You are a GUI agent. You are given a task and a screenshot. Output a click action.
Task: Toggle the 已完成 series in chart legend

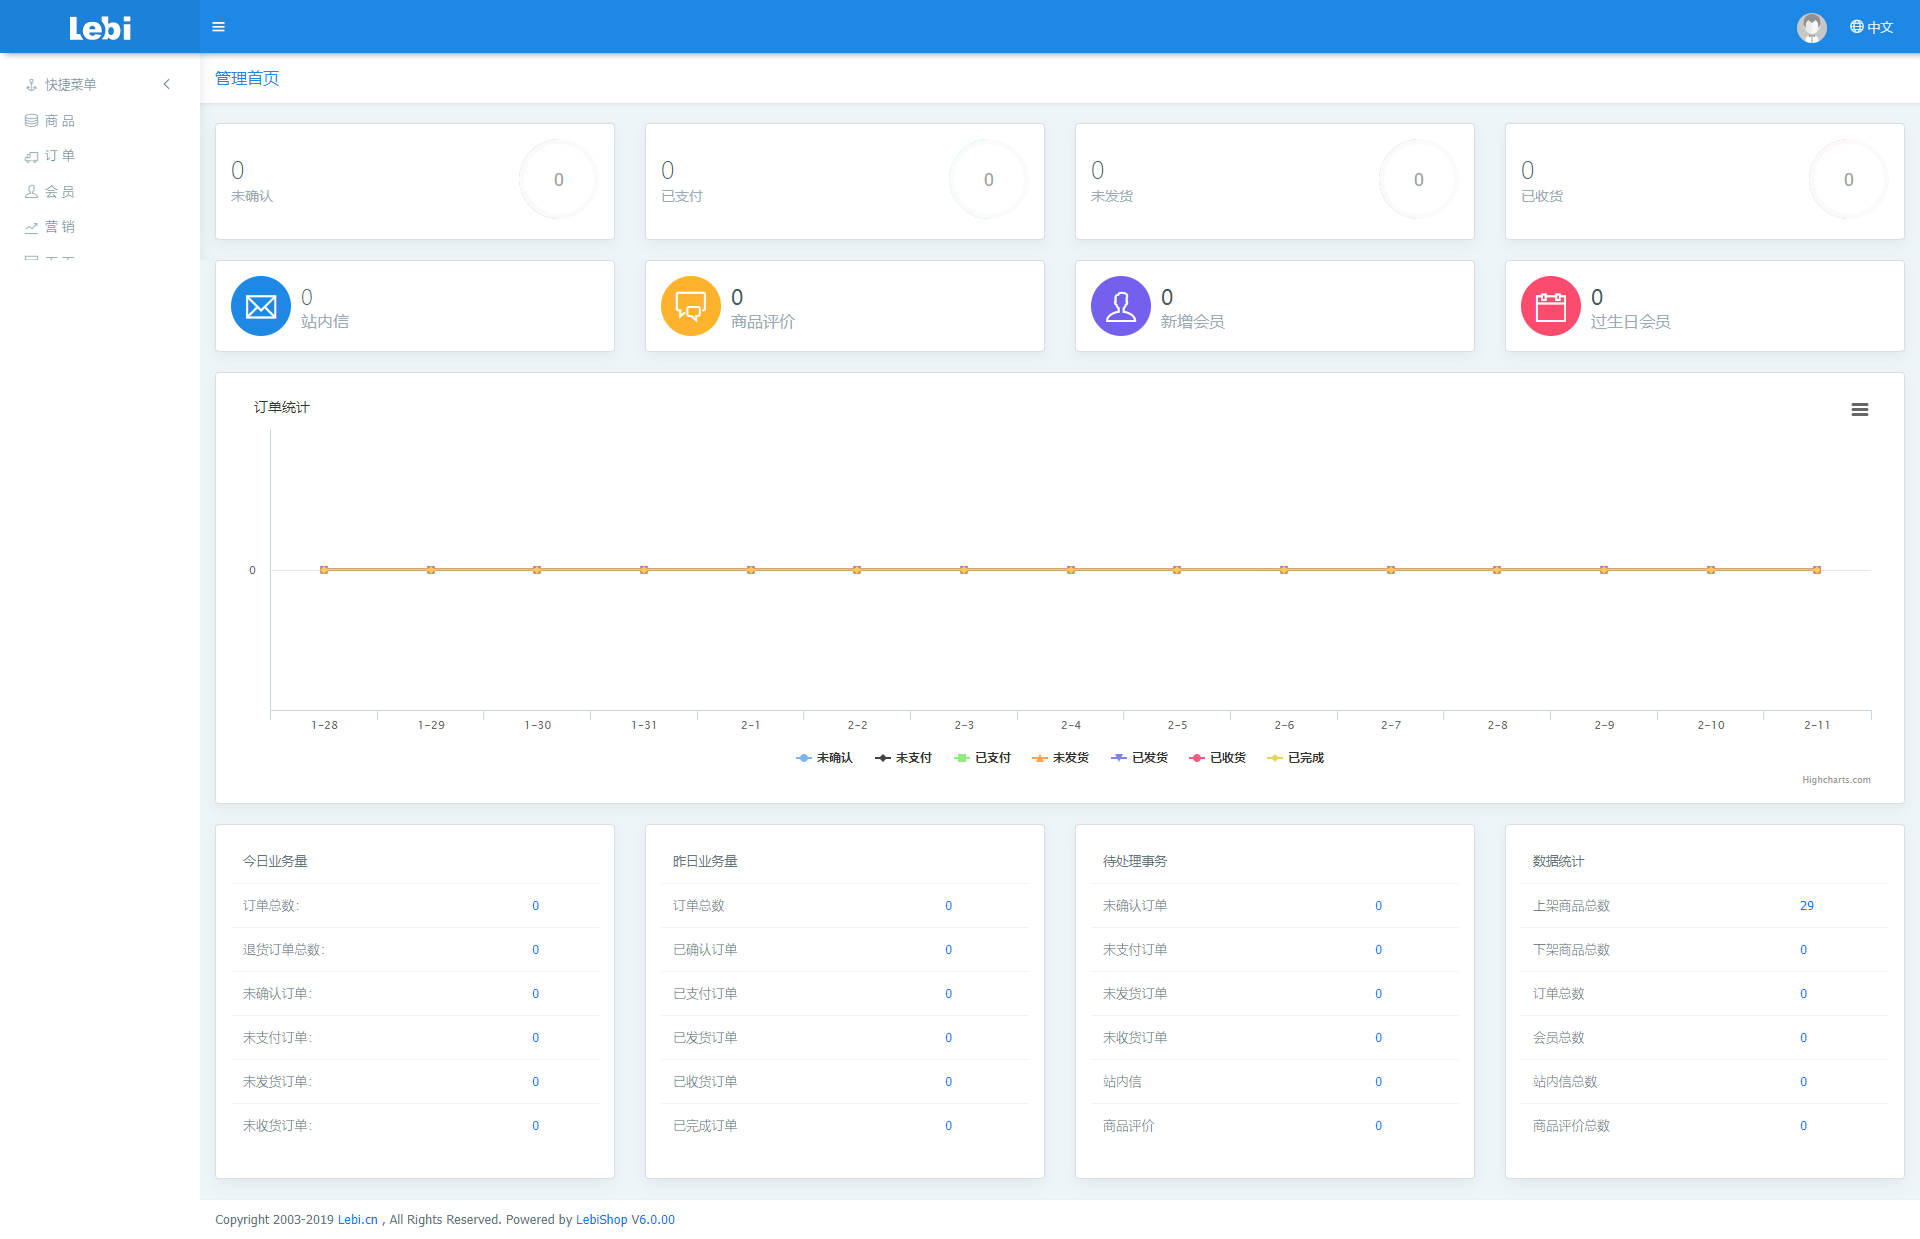click(1304, 758)
